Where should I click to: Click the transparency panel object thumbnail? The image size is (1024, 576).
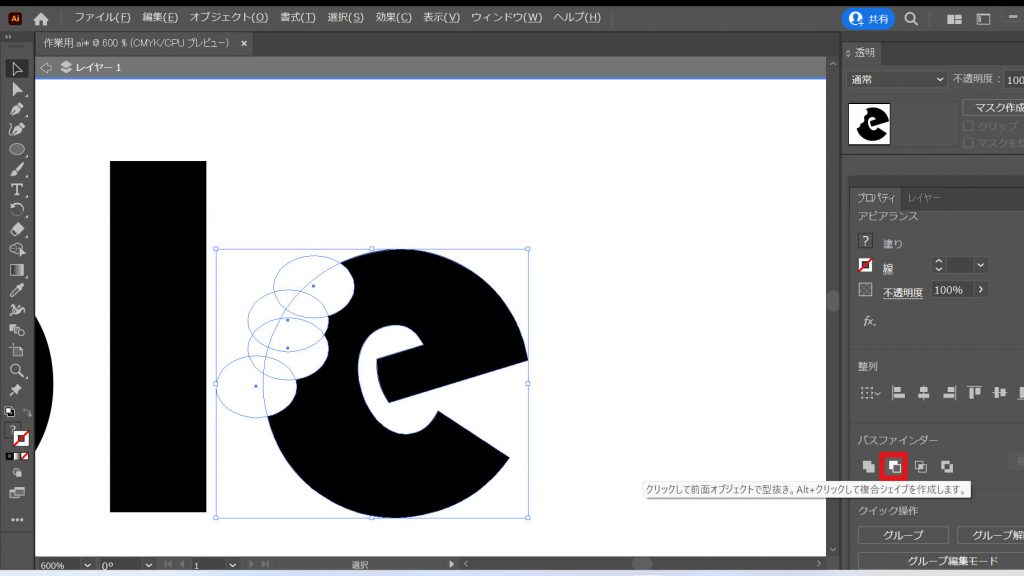[x=869, y=123]
